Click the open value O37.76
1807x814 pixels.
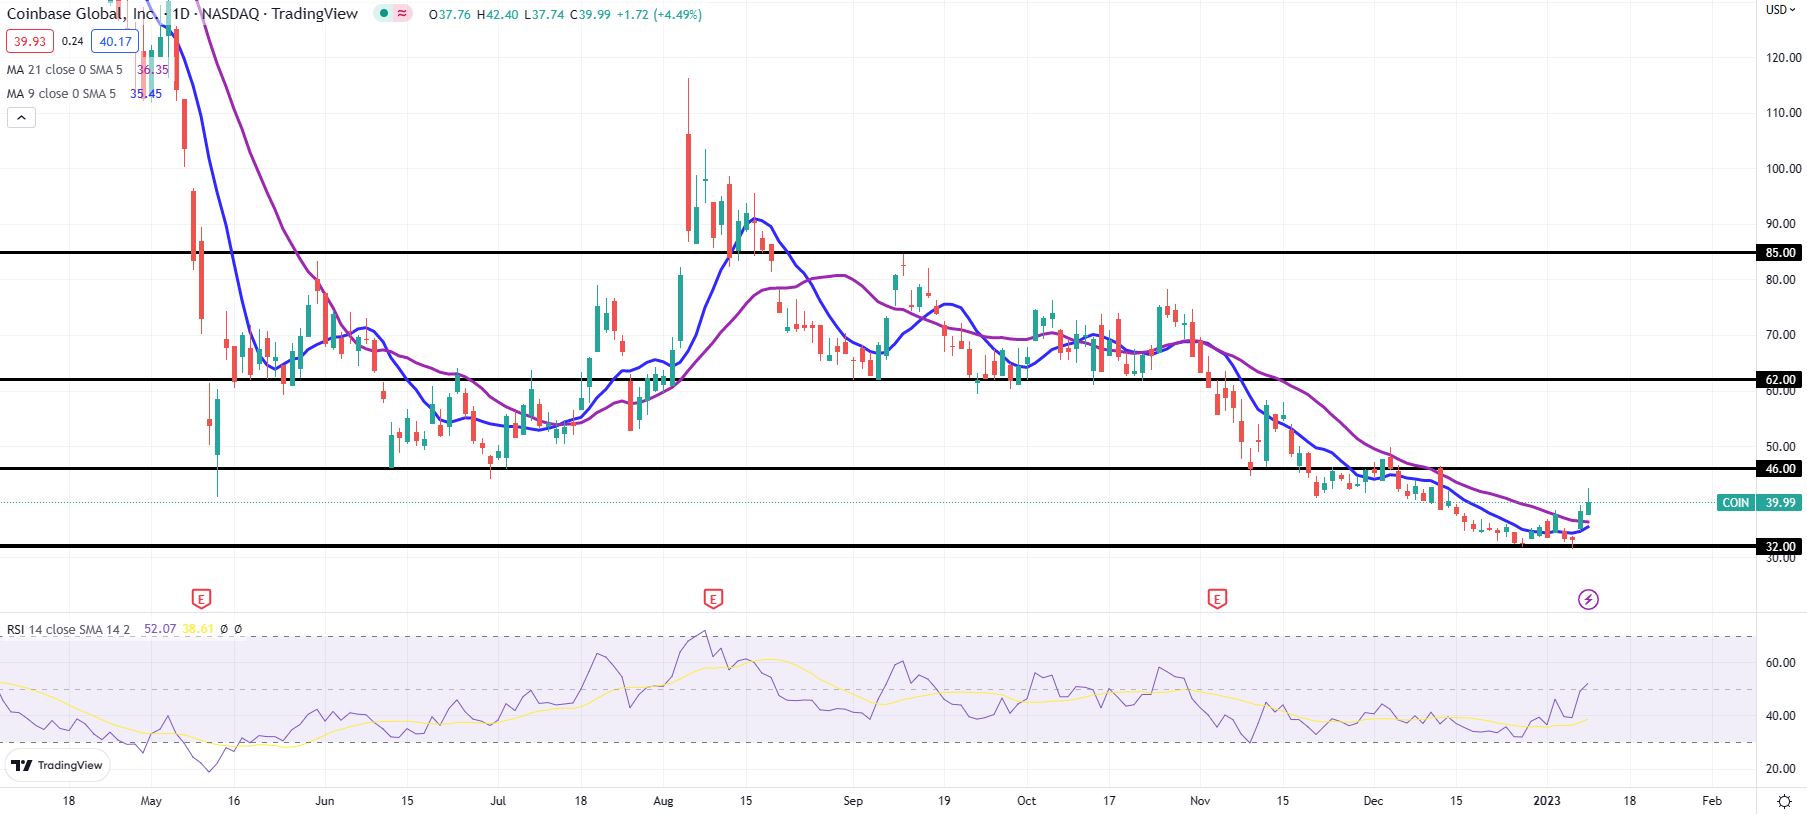pos(449,15)
